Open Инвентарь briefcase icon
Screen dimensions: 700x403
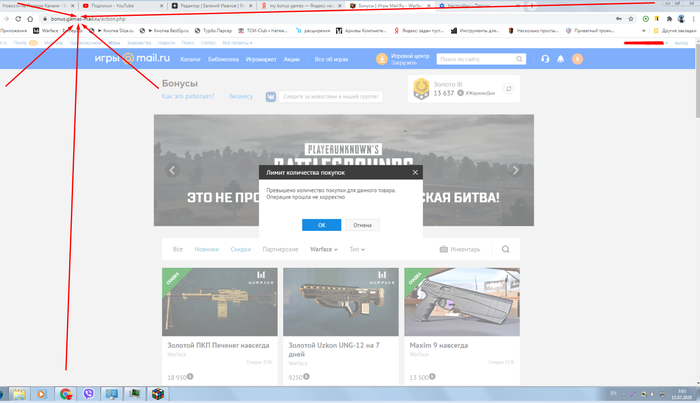click(x=443, y=249)
